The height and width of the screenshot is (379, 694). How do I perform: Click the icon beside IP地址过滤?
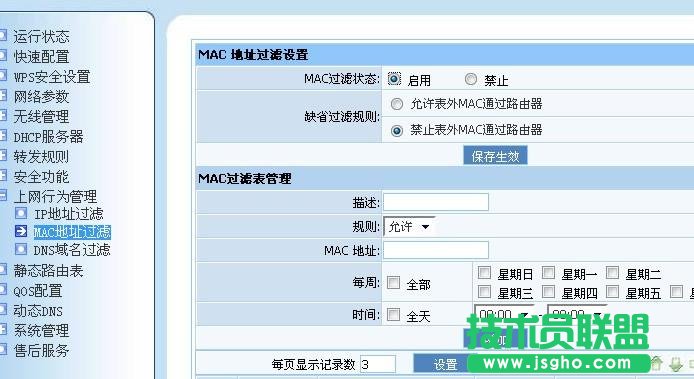pos(21,213)
